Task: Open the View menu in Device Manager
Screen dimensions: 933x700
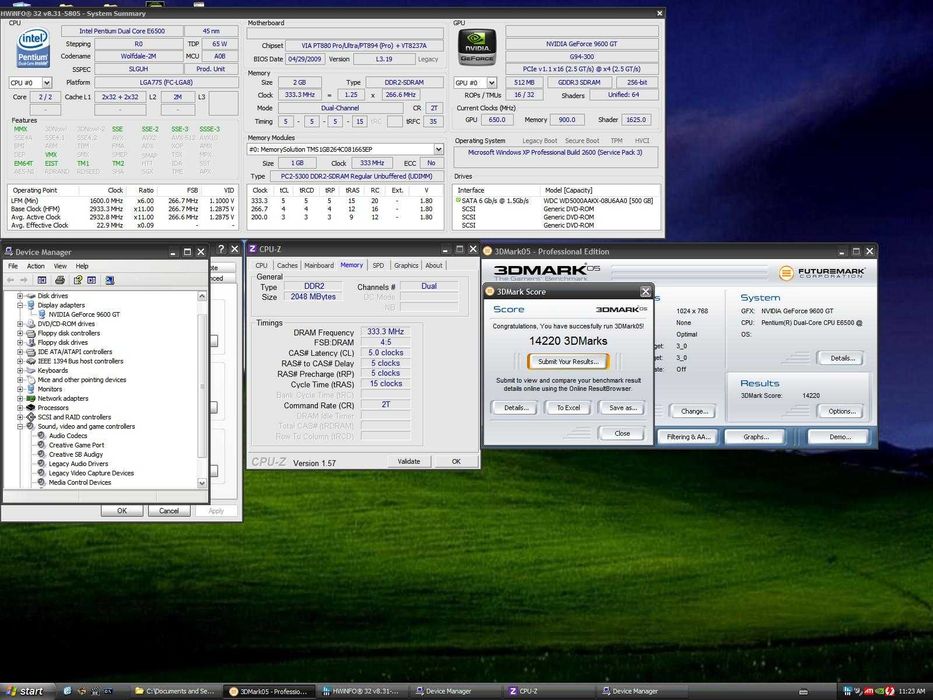Action: 60,266
